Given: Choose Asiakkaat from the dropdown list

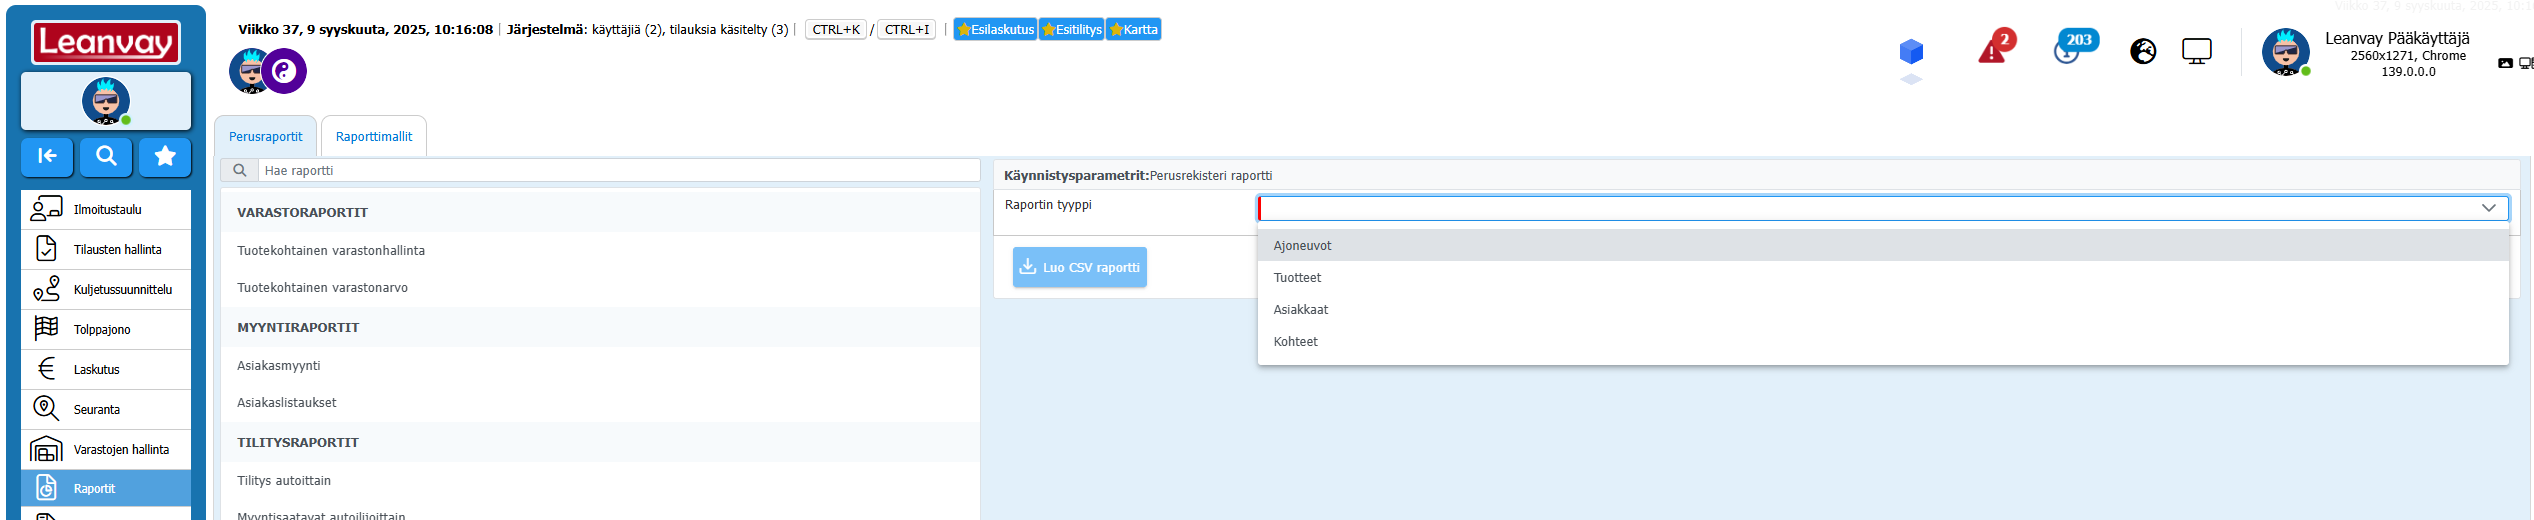Looking at the screenshot, I should tap(1300, 310).
